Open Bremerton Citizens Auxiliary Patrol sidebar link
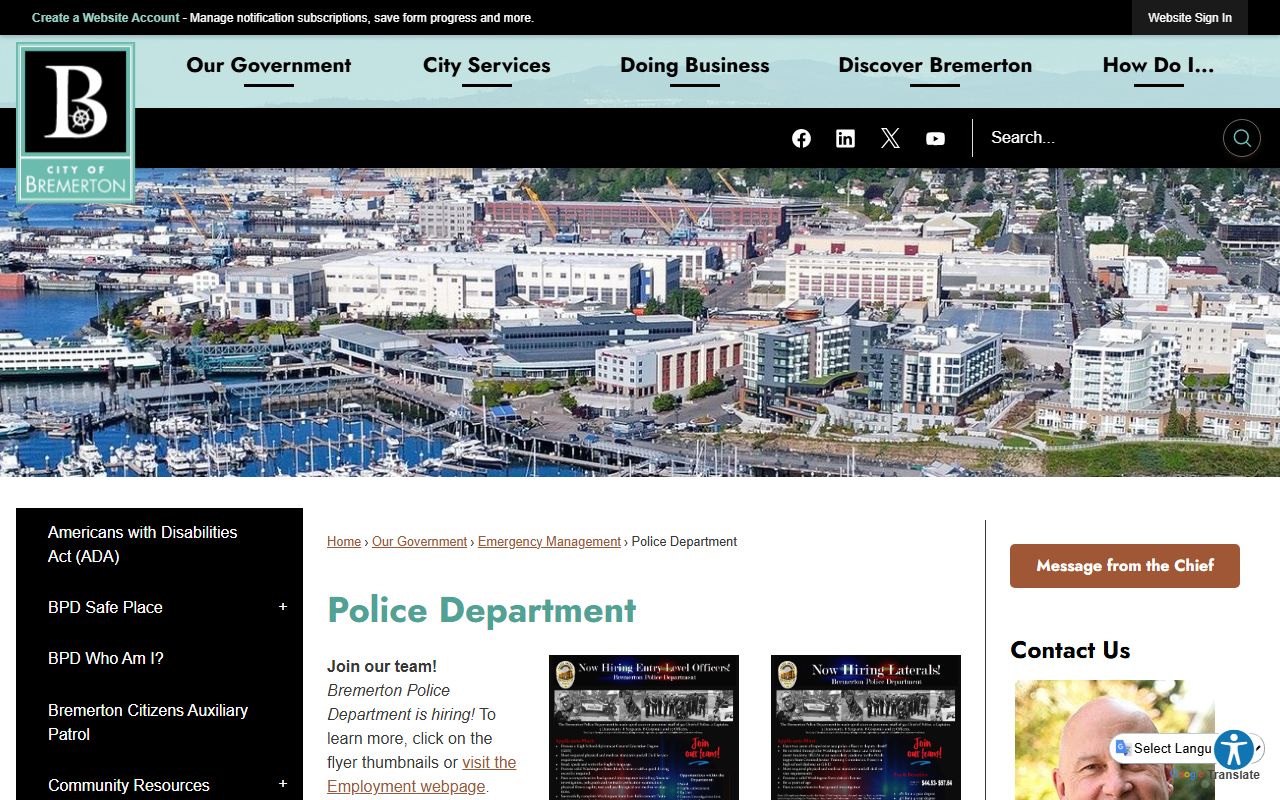This screenshot has height=800, width=1280. (x=148, y=722)
